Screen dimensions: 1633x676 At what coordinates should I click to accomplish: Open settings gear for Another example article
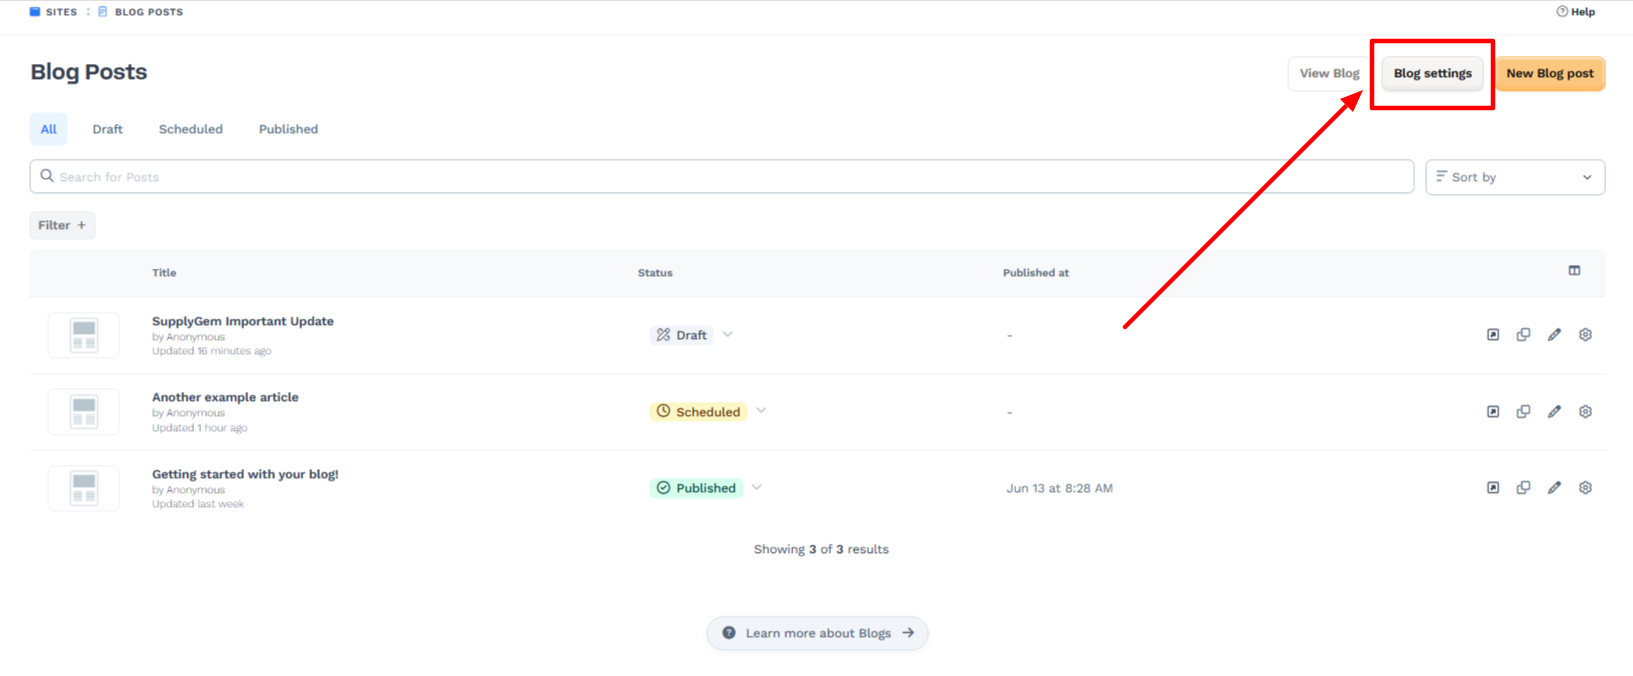pyautogui.click(x=1585, y=411)
